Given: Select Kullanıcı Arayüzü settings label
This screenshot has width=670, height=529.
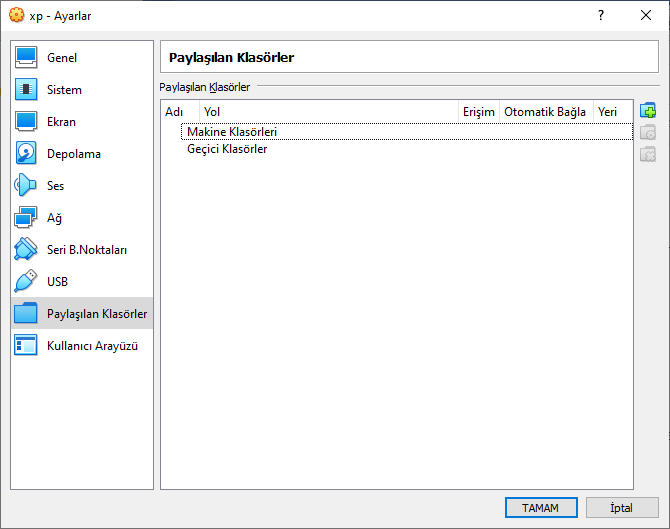Looking at the screenshot, I should [92, 346].
